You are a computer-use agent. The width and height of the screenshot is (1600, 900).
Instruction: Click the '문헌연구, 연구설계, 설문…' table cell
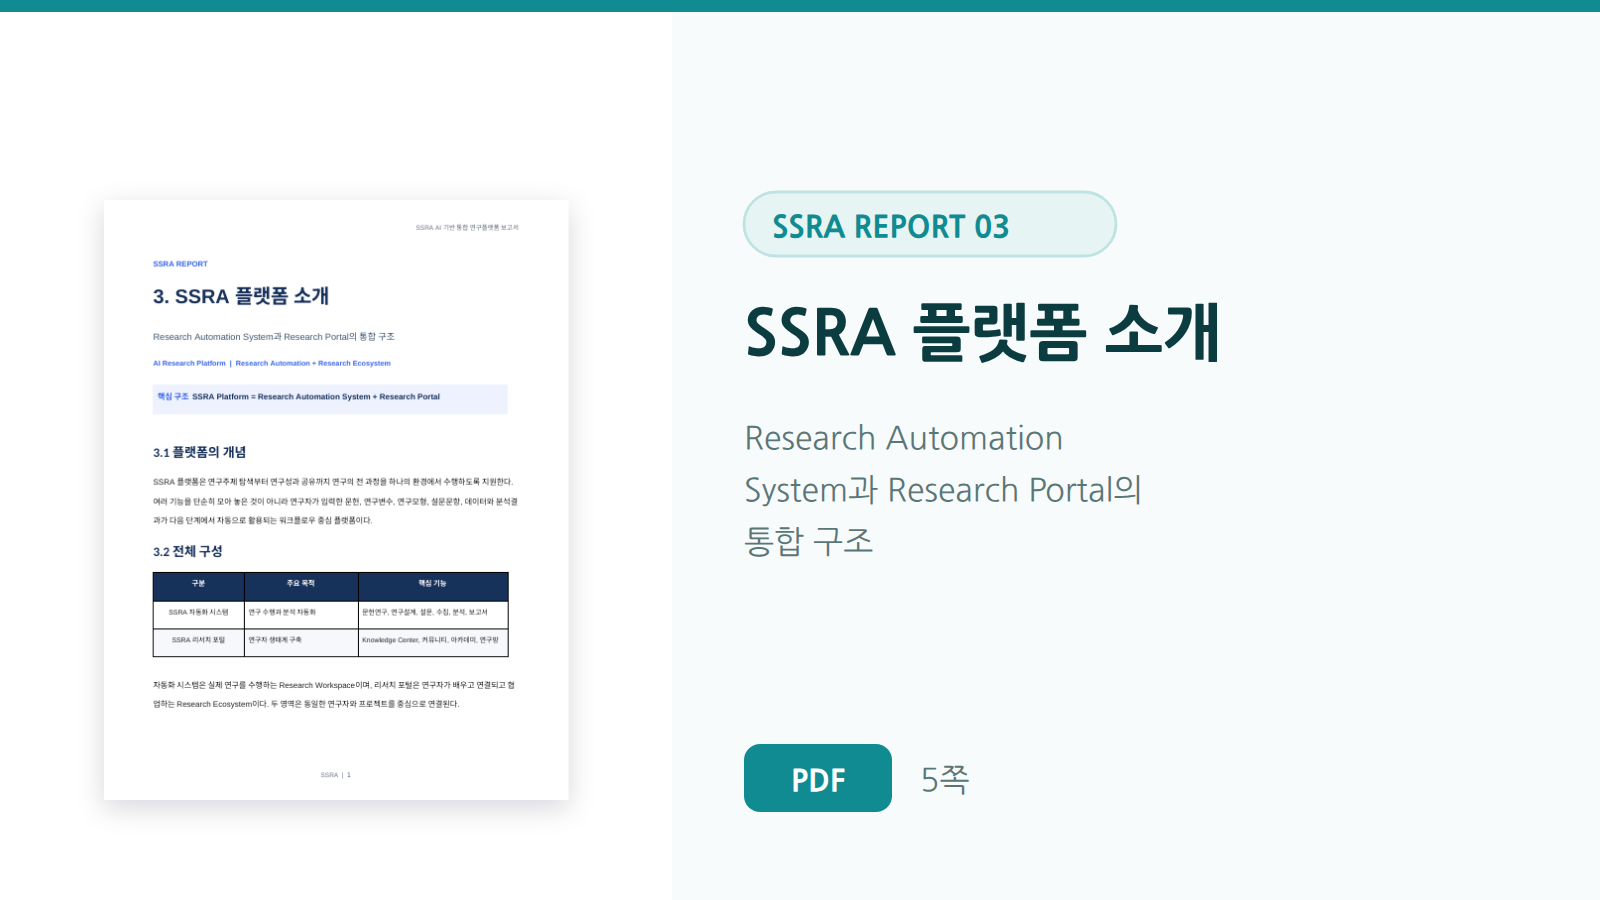pos(433,614)
